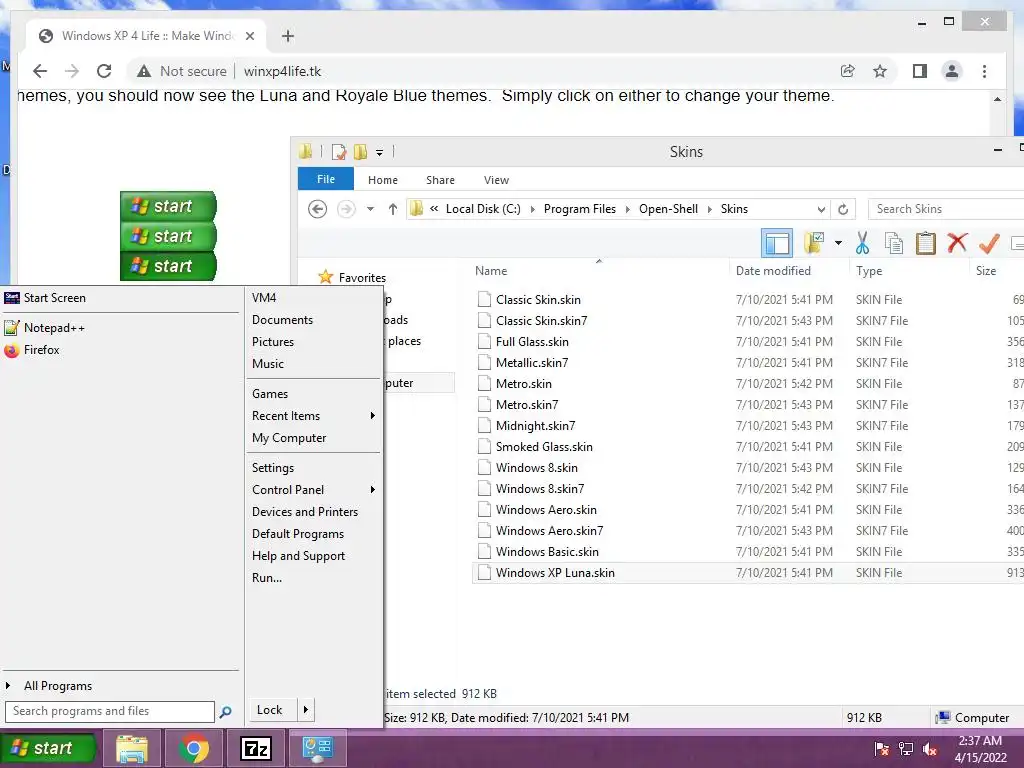The height and width of the screenshot is (768, 1024).
Task: Open Chrome three-dot menu
Action: pos(984,71)
